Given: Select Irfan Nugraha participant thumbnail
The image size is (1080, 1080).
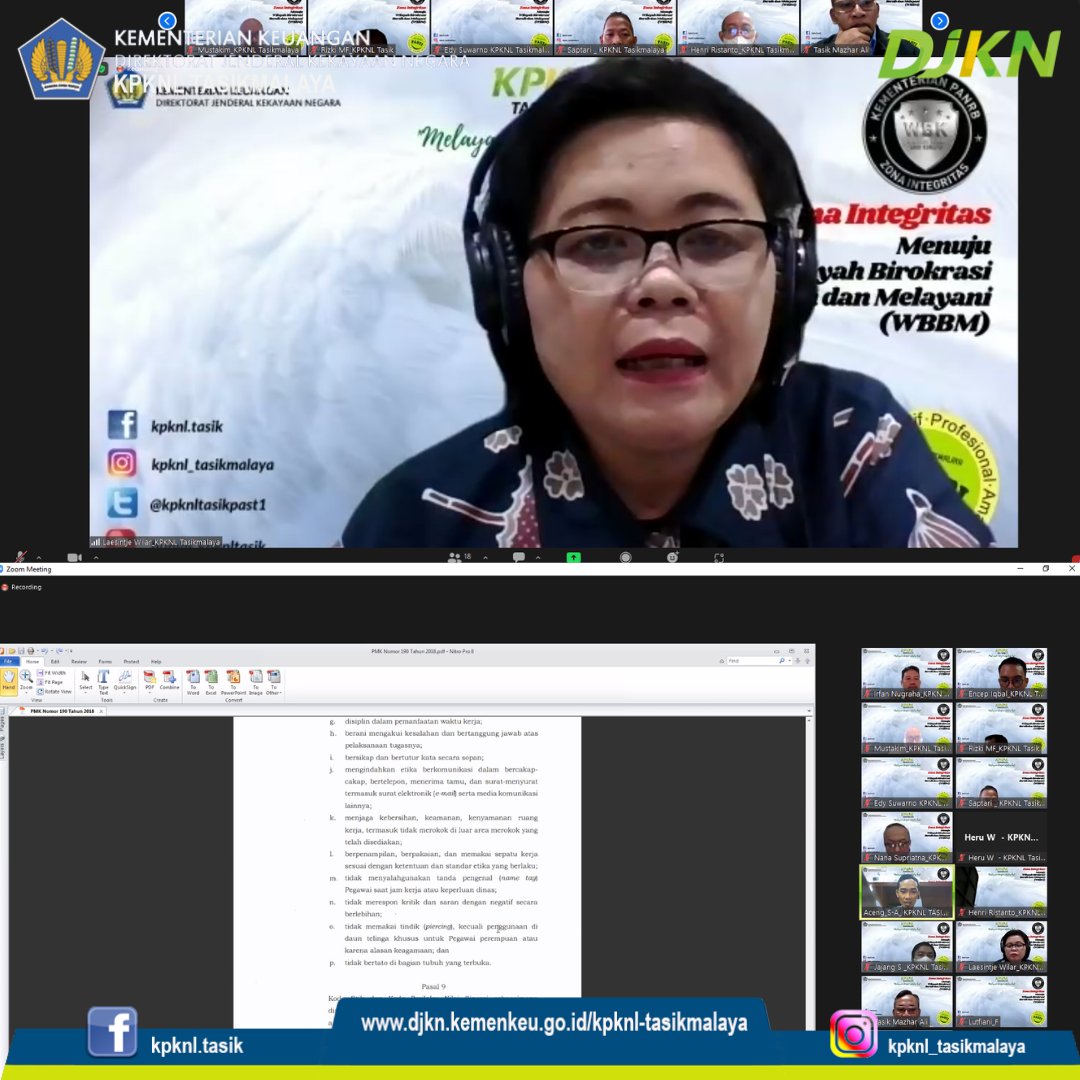Looking at the screenshot, I should point(906,673).
